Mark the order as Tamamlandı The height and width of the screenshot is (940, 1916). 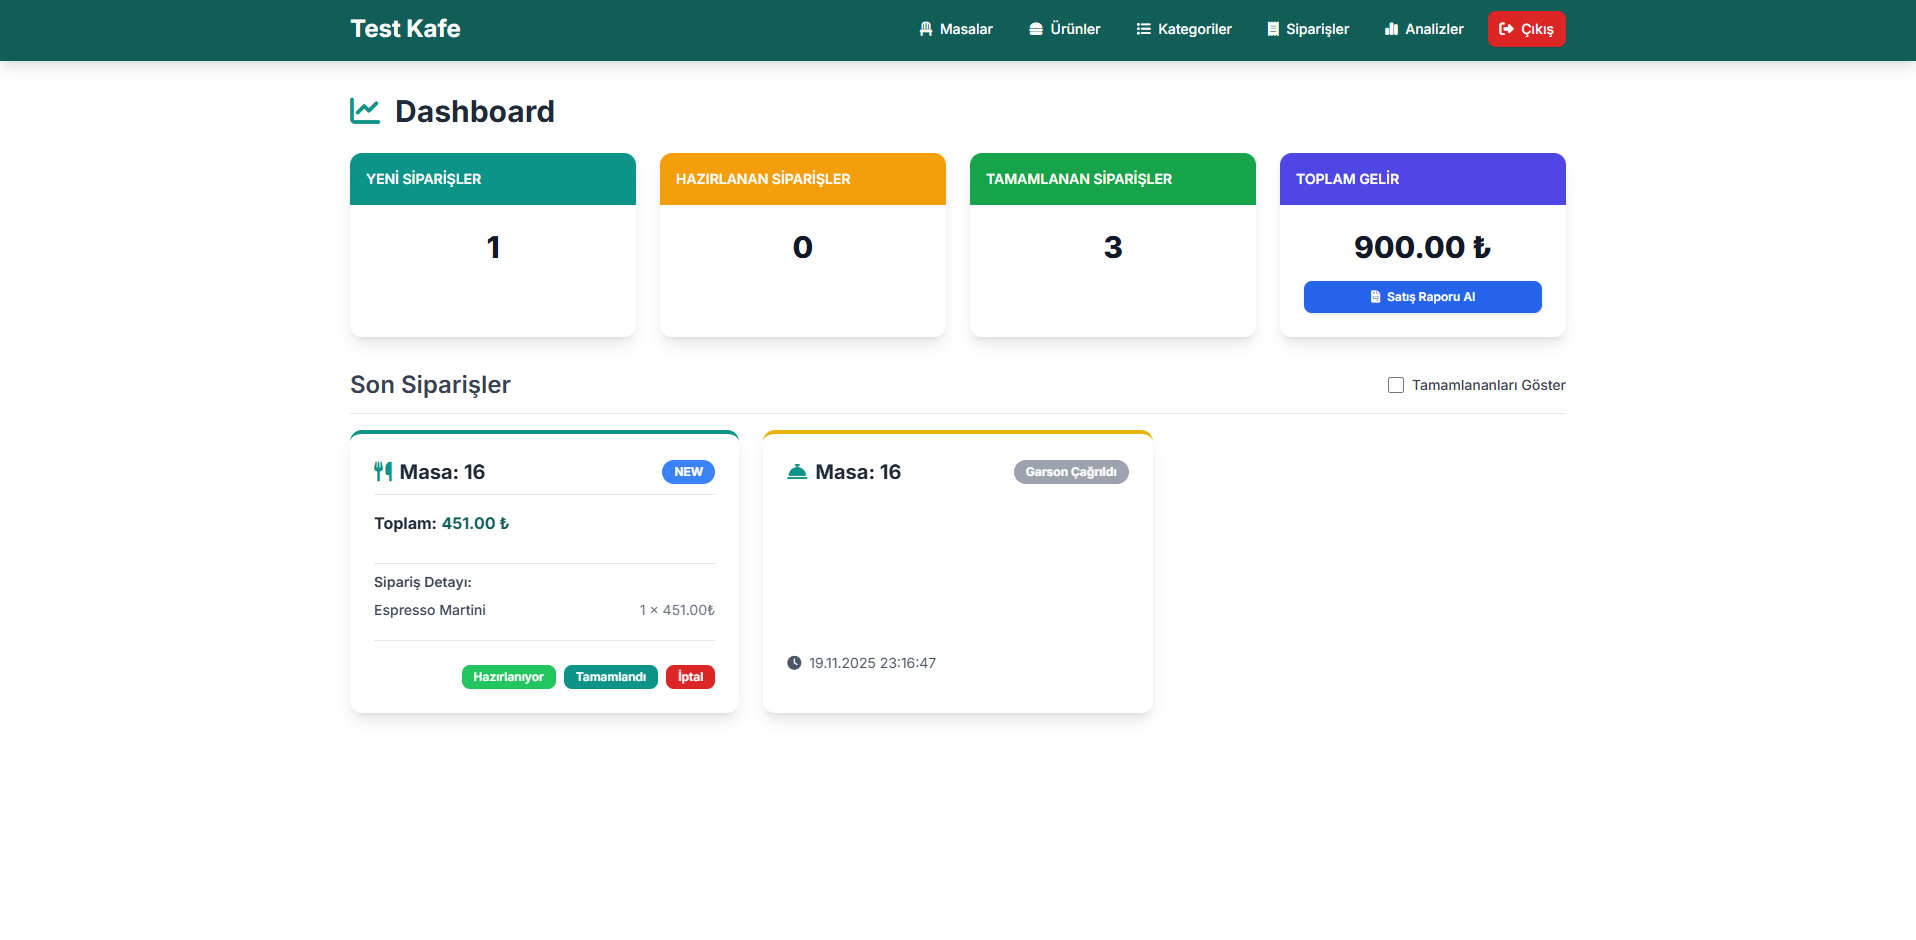[x=610, y=677]
